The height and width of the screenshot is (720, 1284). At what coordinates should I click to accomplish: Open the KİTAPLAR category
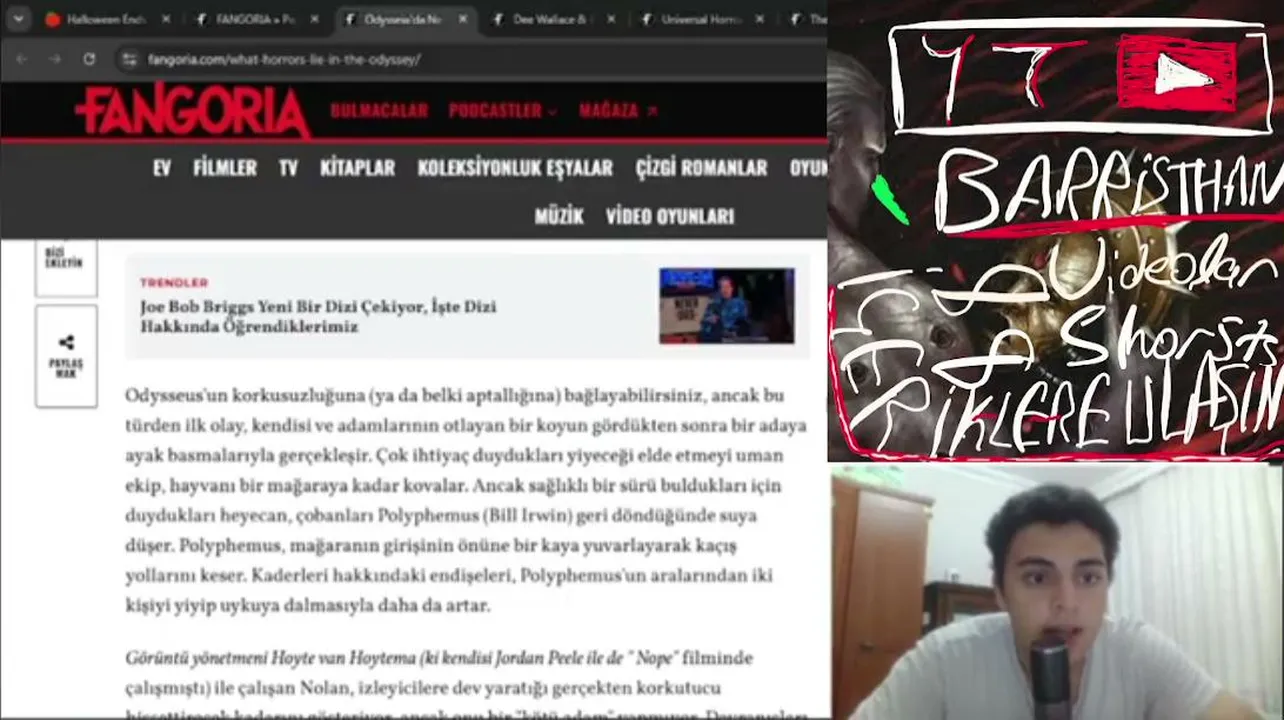(x=357, y=168)
